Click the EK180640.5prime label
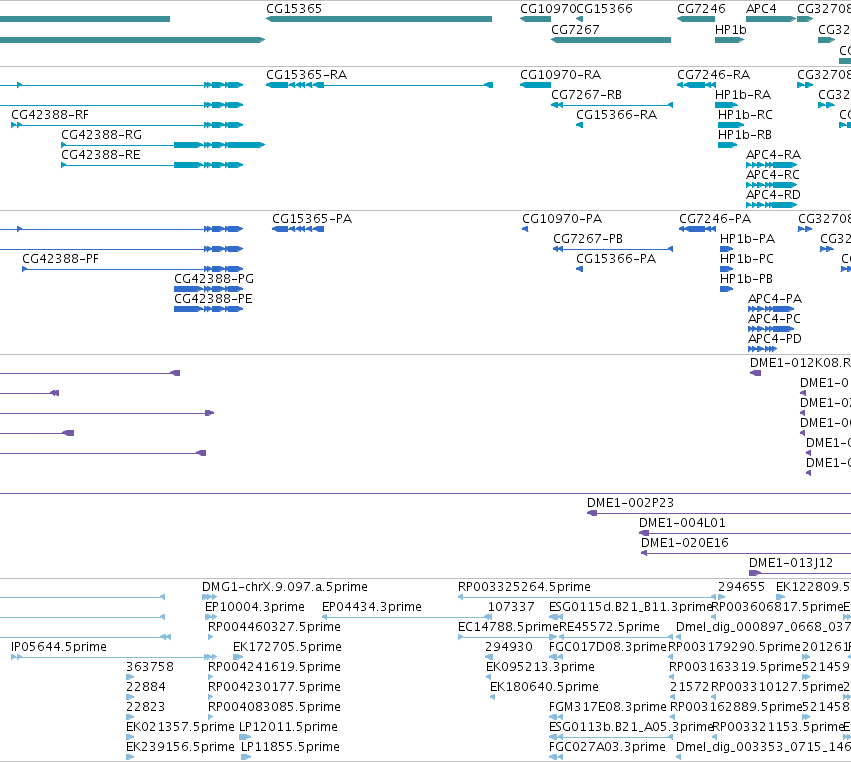The image size is (851, 762). point(544,687)
